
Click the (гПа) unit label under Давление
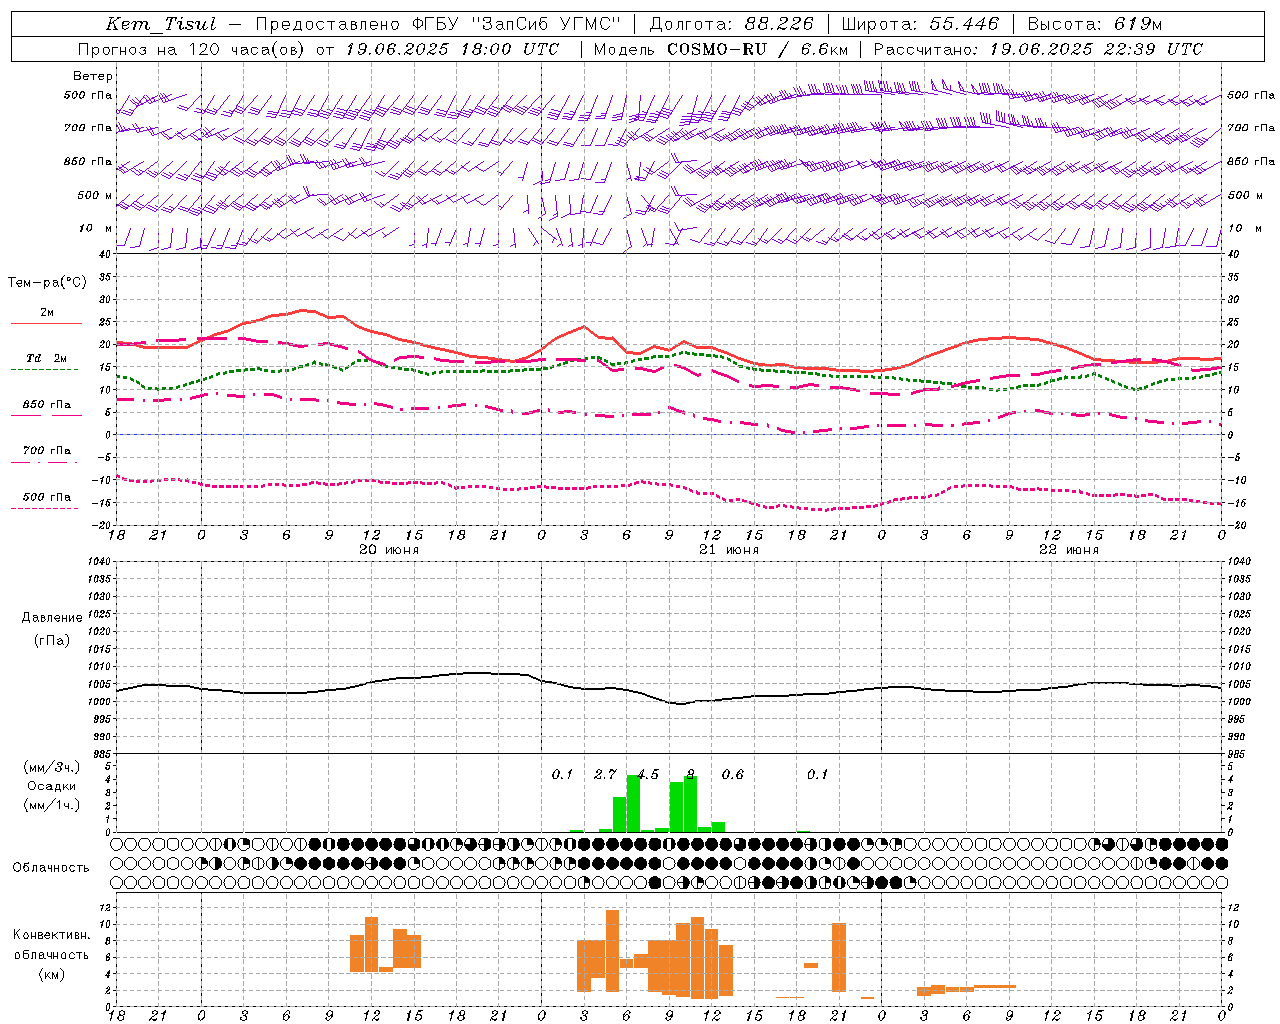52,640
